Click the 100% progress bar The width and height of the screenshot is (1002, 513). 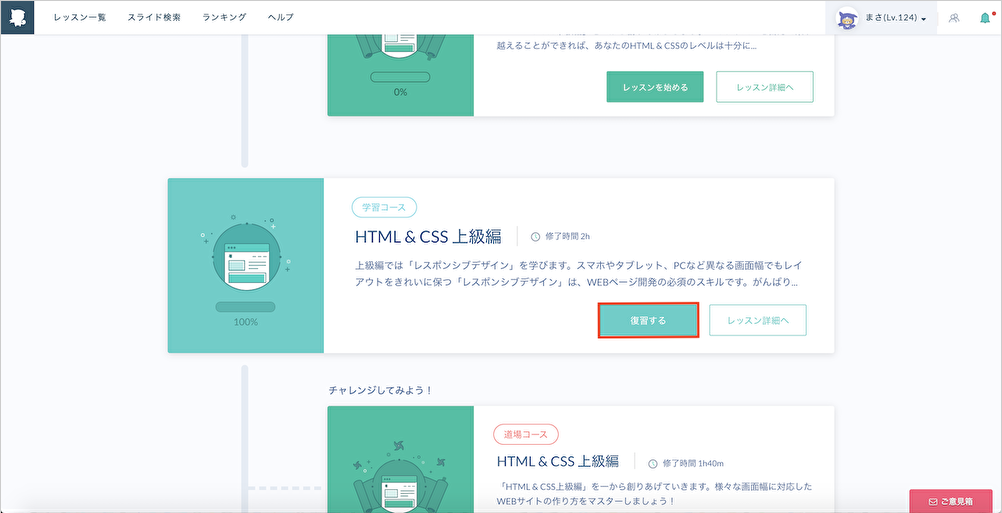point(245,307)
